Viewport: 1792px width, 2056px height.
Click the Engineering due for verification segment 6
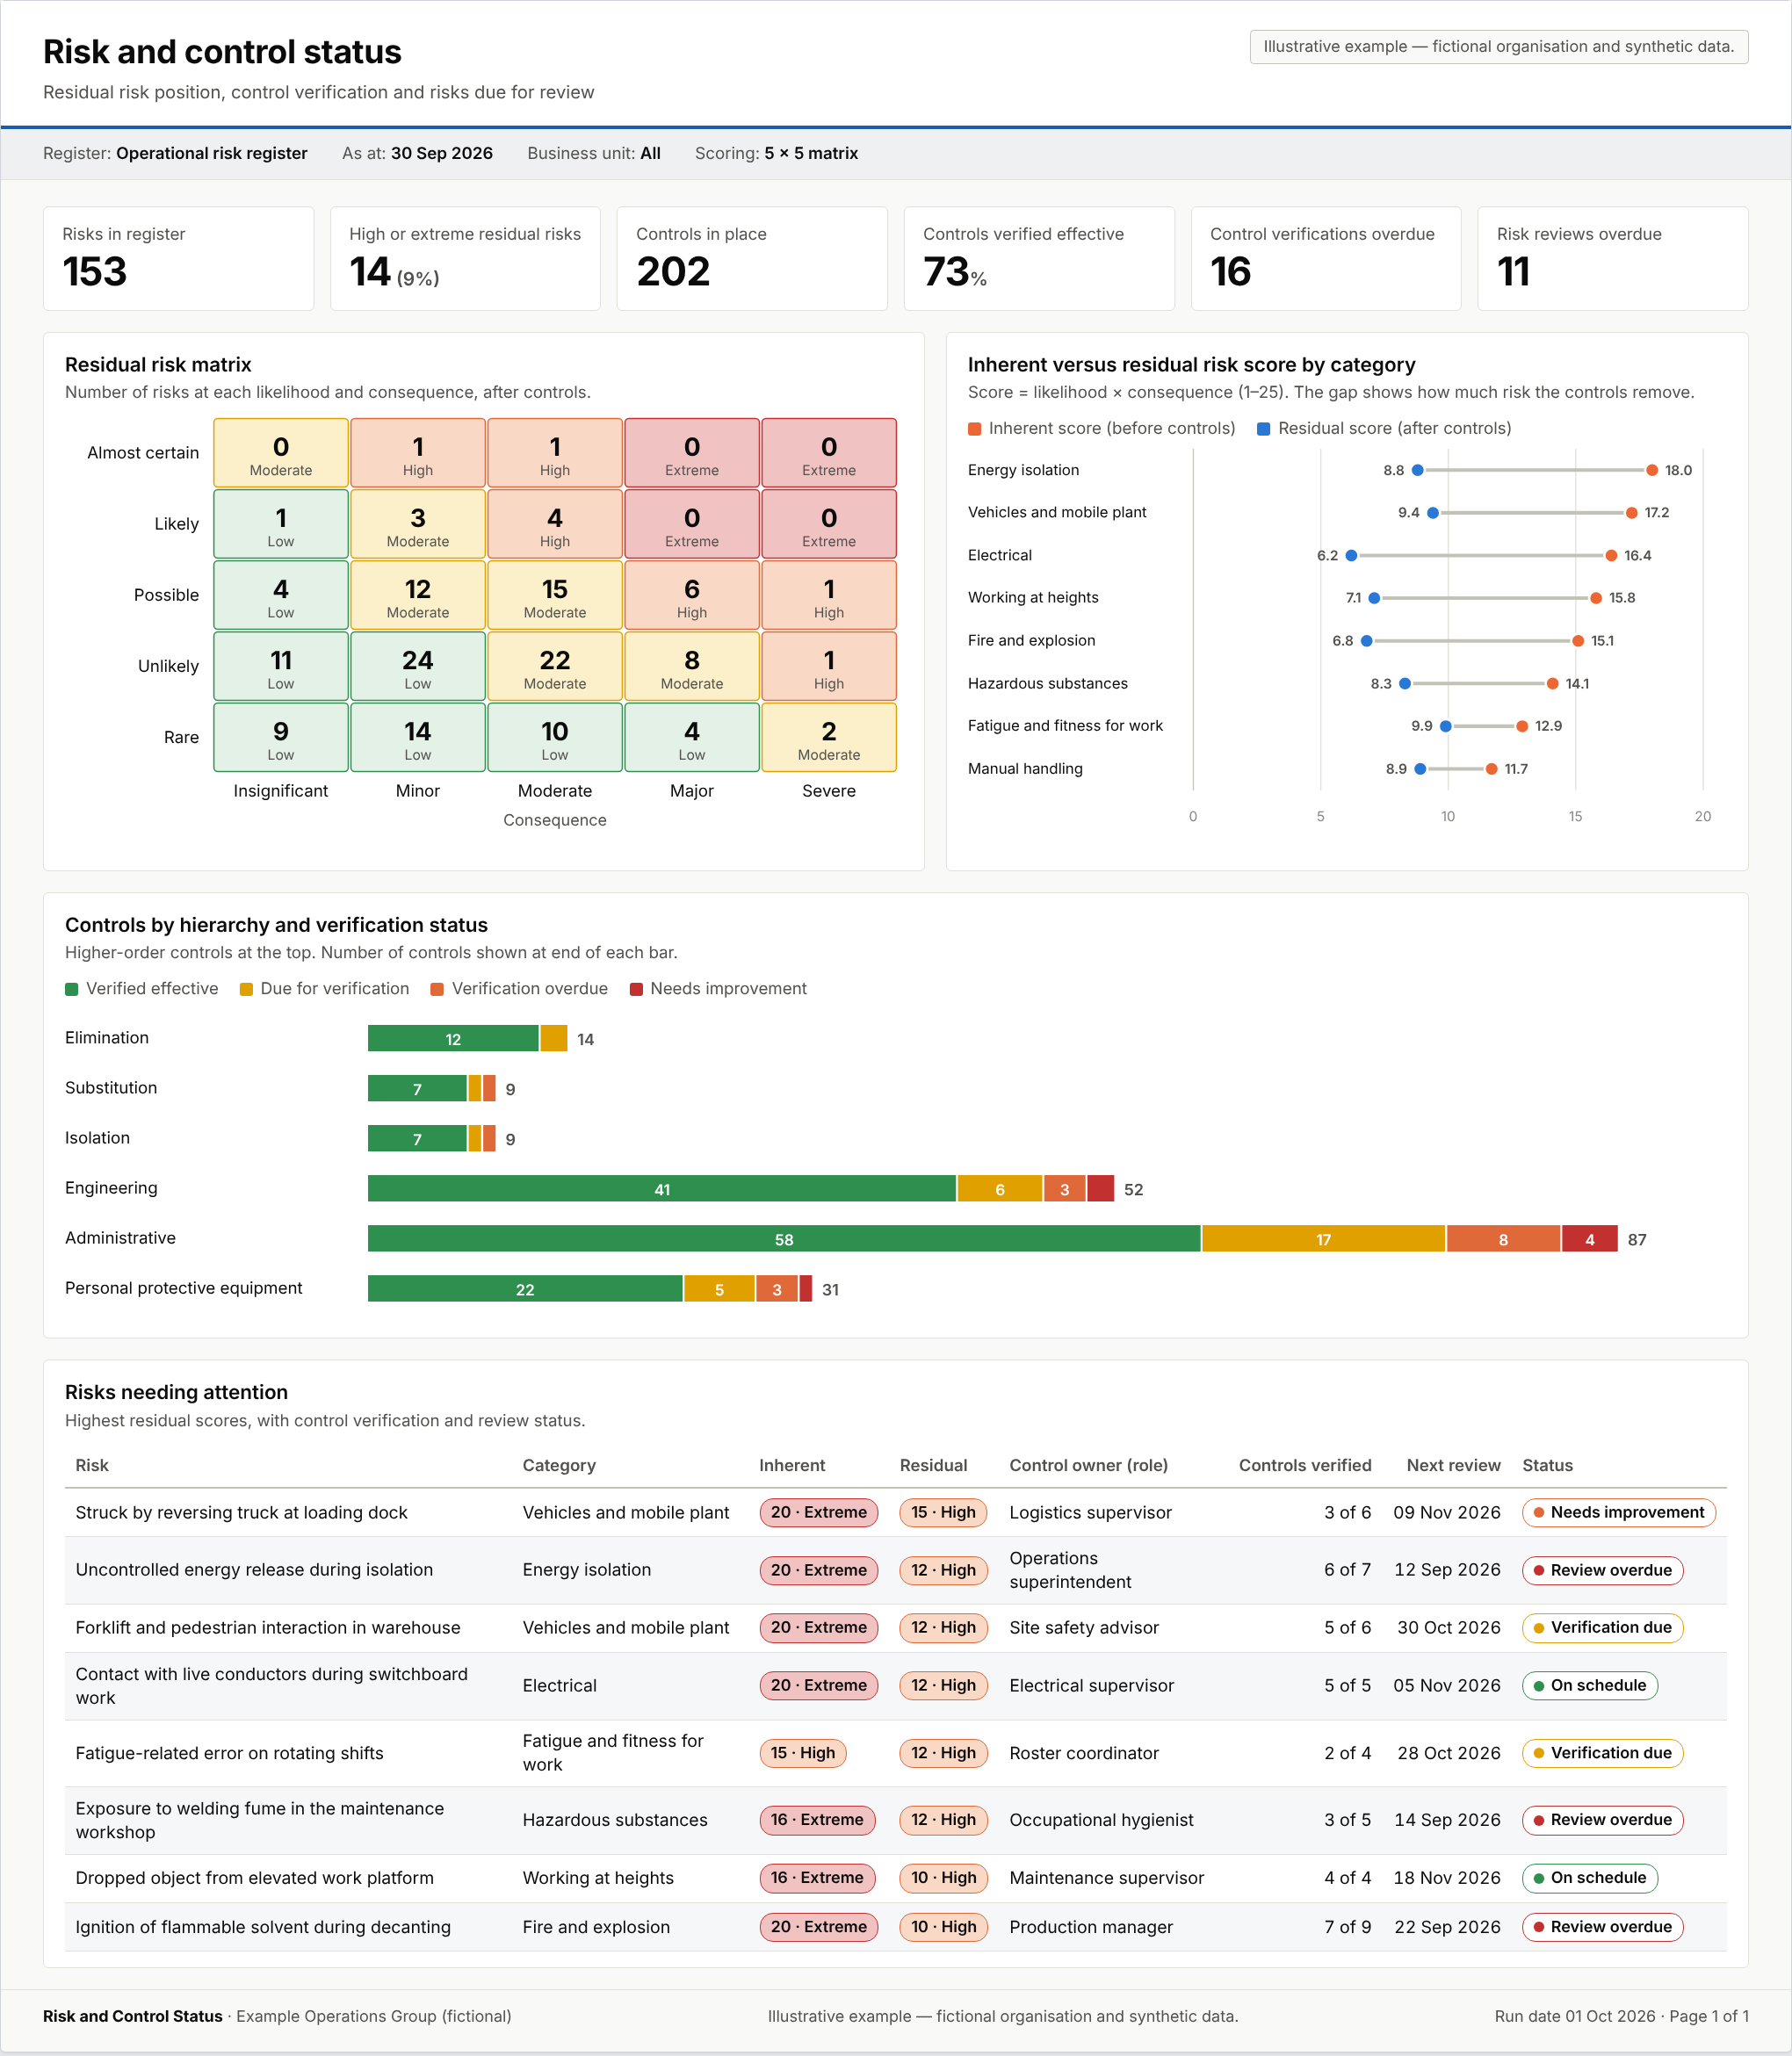(1000, 1189)
